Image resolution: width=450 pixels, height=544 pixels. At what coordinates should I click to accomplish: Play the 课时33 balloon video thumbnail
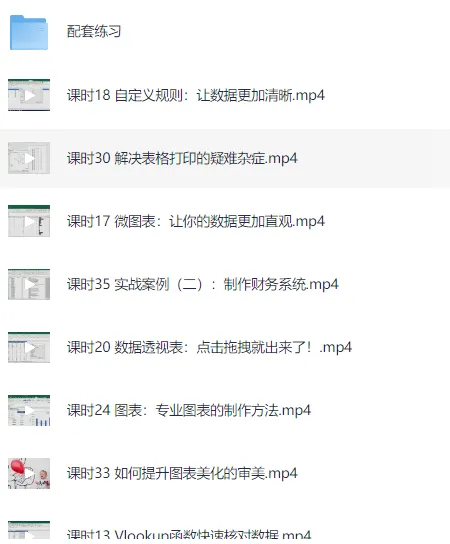(x=29, y=474)
